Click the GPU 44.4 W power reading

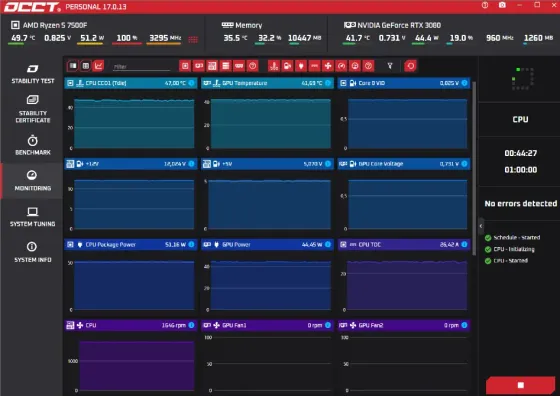click(424, 38)
